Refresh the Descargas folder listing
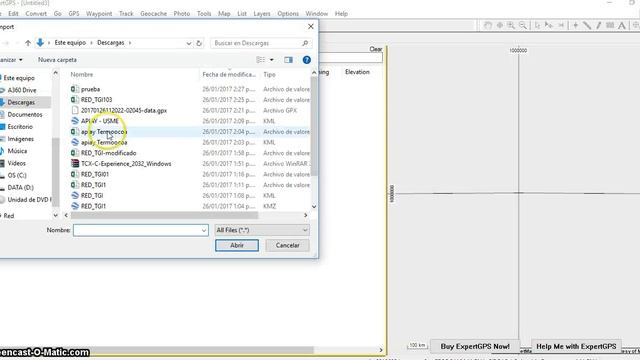The image size is (640, 360). [x=199, y=43]
